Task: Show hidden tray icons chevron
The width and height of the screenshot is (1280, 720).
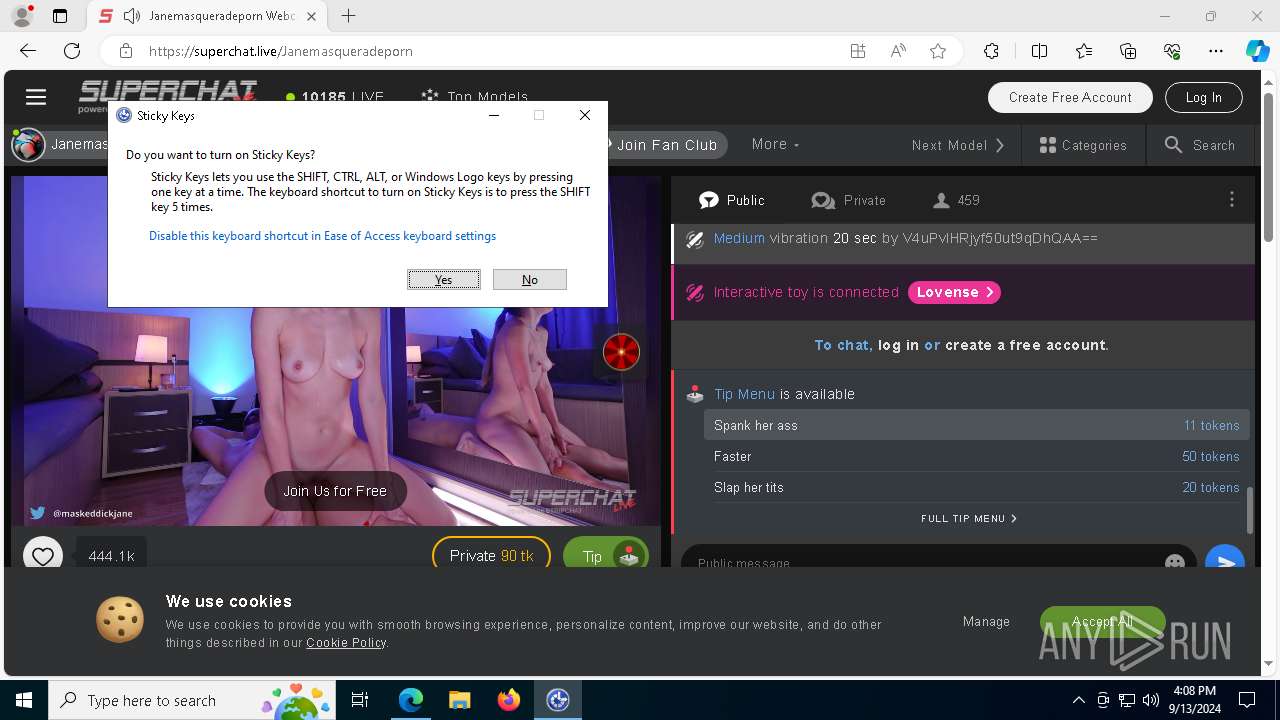Action: click(x=1078, y=700)
